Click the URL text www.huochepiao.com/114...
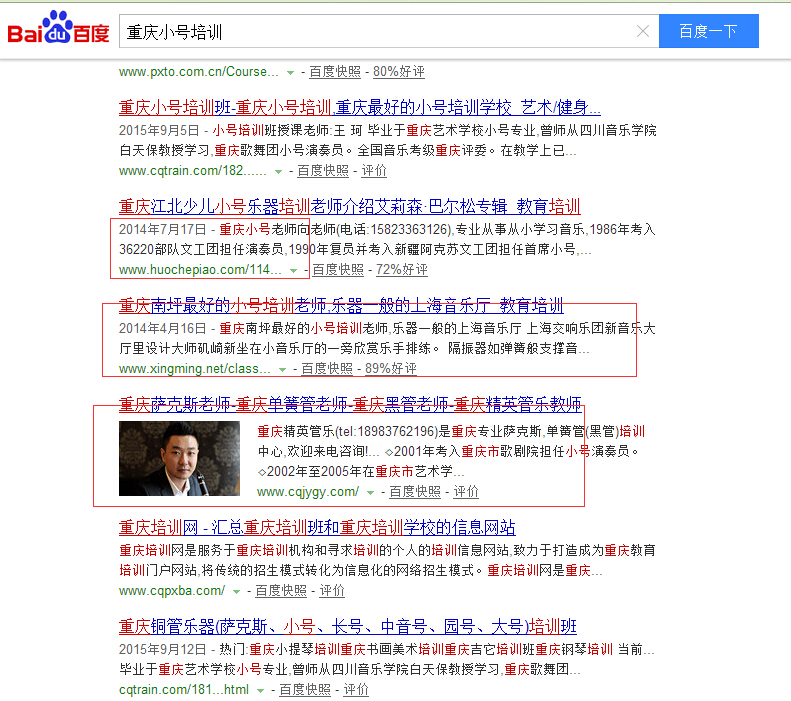 (200, 270)
